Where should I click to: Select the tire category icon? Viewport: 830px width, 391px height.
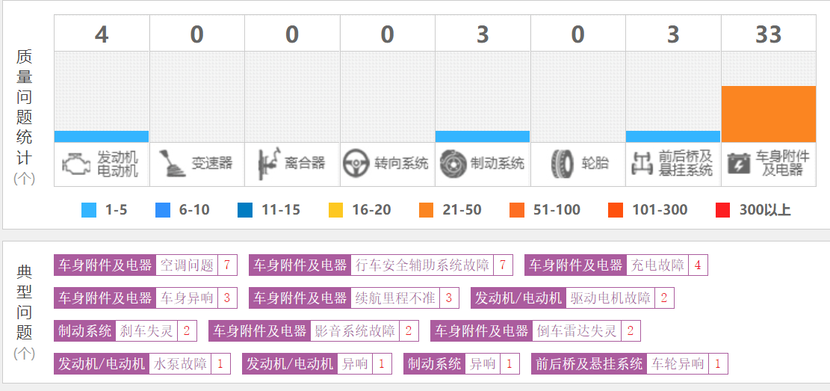(x=562, y=164)
